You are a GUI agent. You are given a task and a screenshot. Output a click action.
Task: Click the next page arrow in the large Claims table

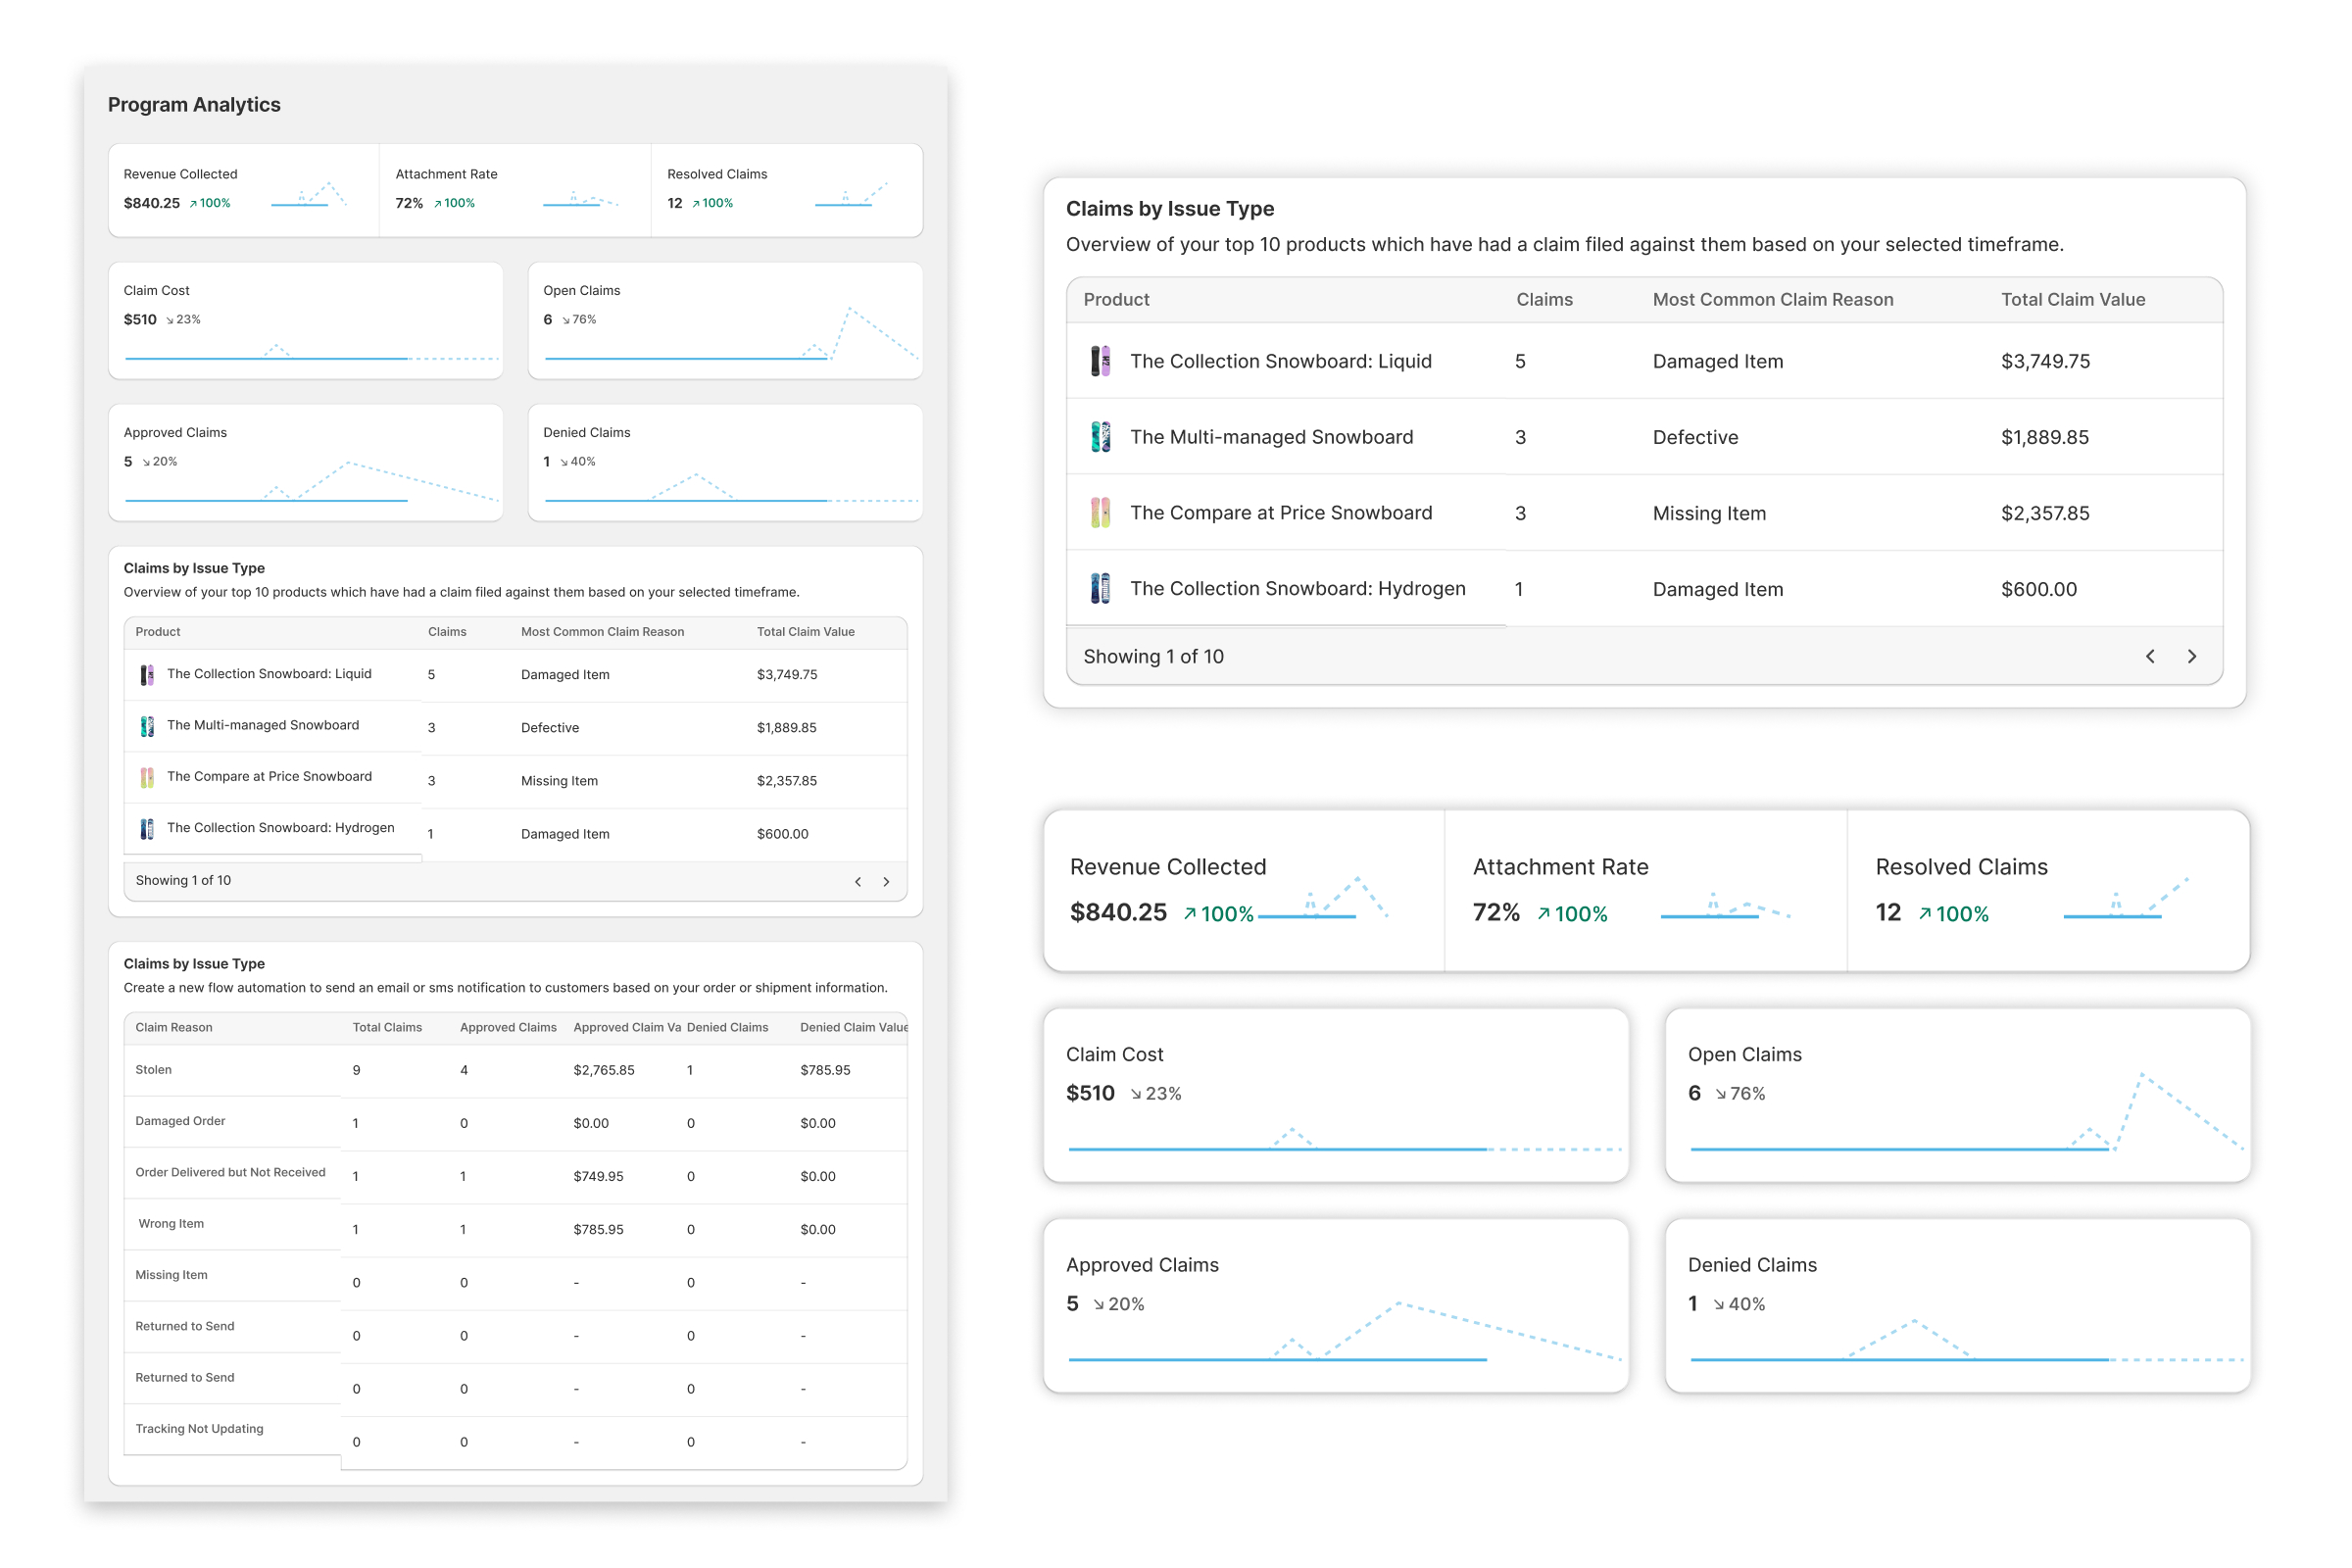[2191, 656]
